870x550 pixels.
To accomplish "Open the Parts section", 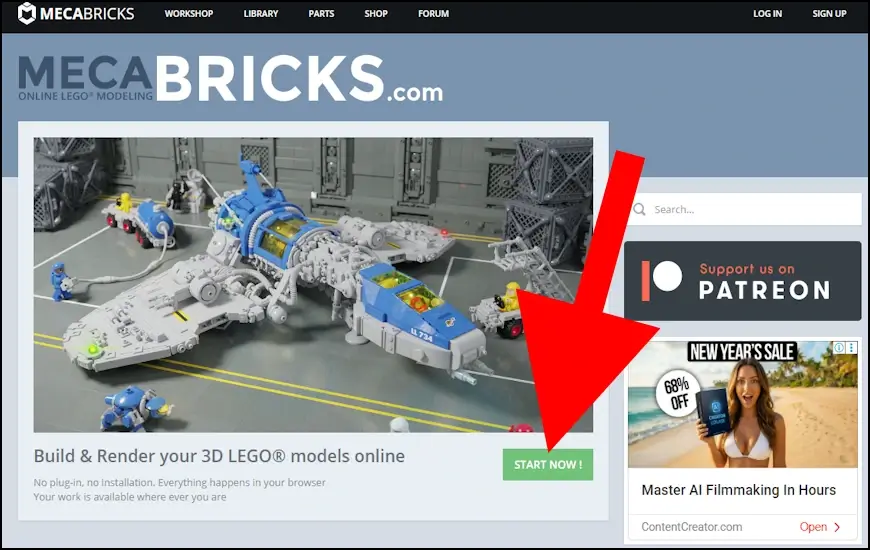I will (x=321, y=14).
